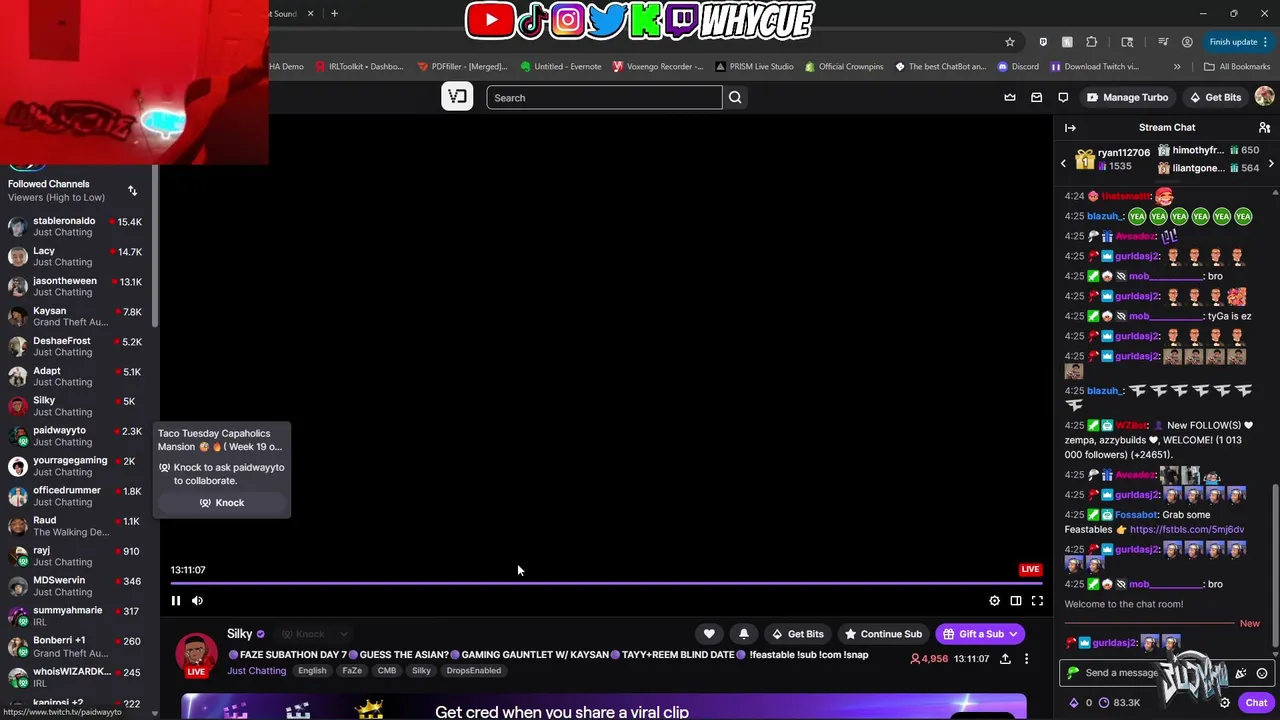Show next gift leaderboard entries
Viewport: 1280px width, 720px height.
click(1271, 163)
